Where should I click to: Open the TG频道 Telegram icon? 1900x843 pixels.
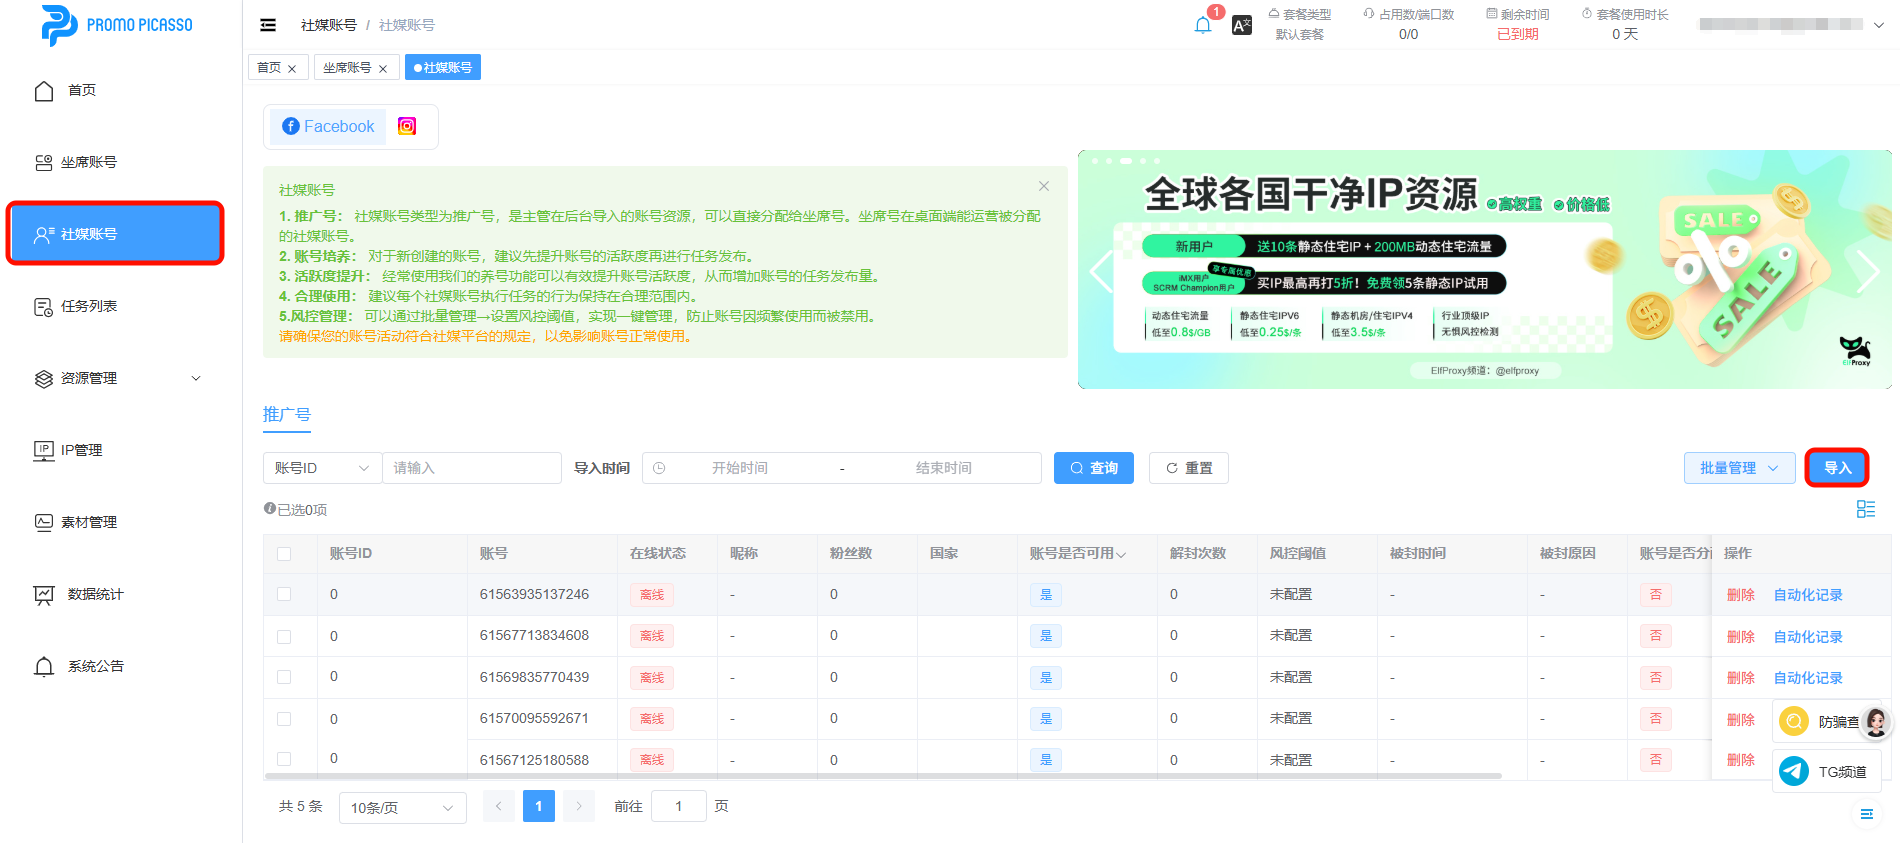coord(1794,771)
